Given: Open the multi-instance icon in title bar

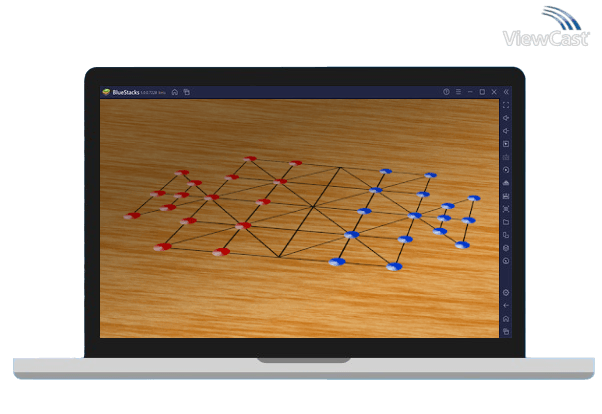Looking at the screenshot, I should [187, 92].
